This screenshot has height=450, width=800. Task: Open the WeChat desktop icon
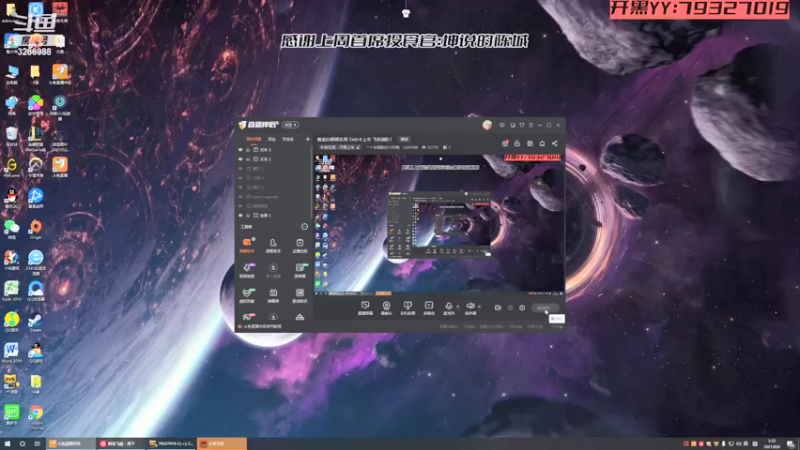[x=11, y=229]
